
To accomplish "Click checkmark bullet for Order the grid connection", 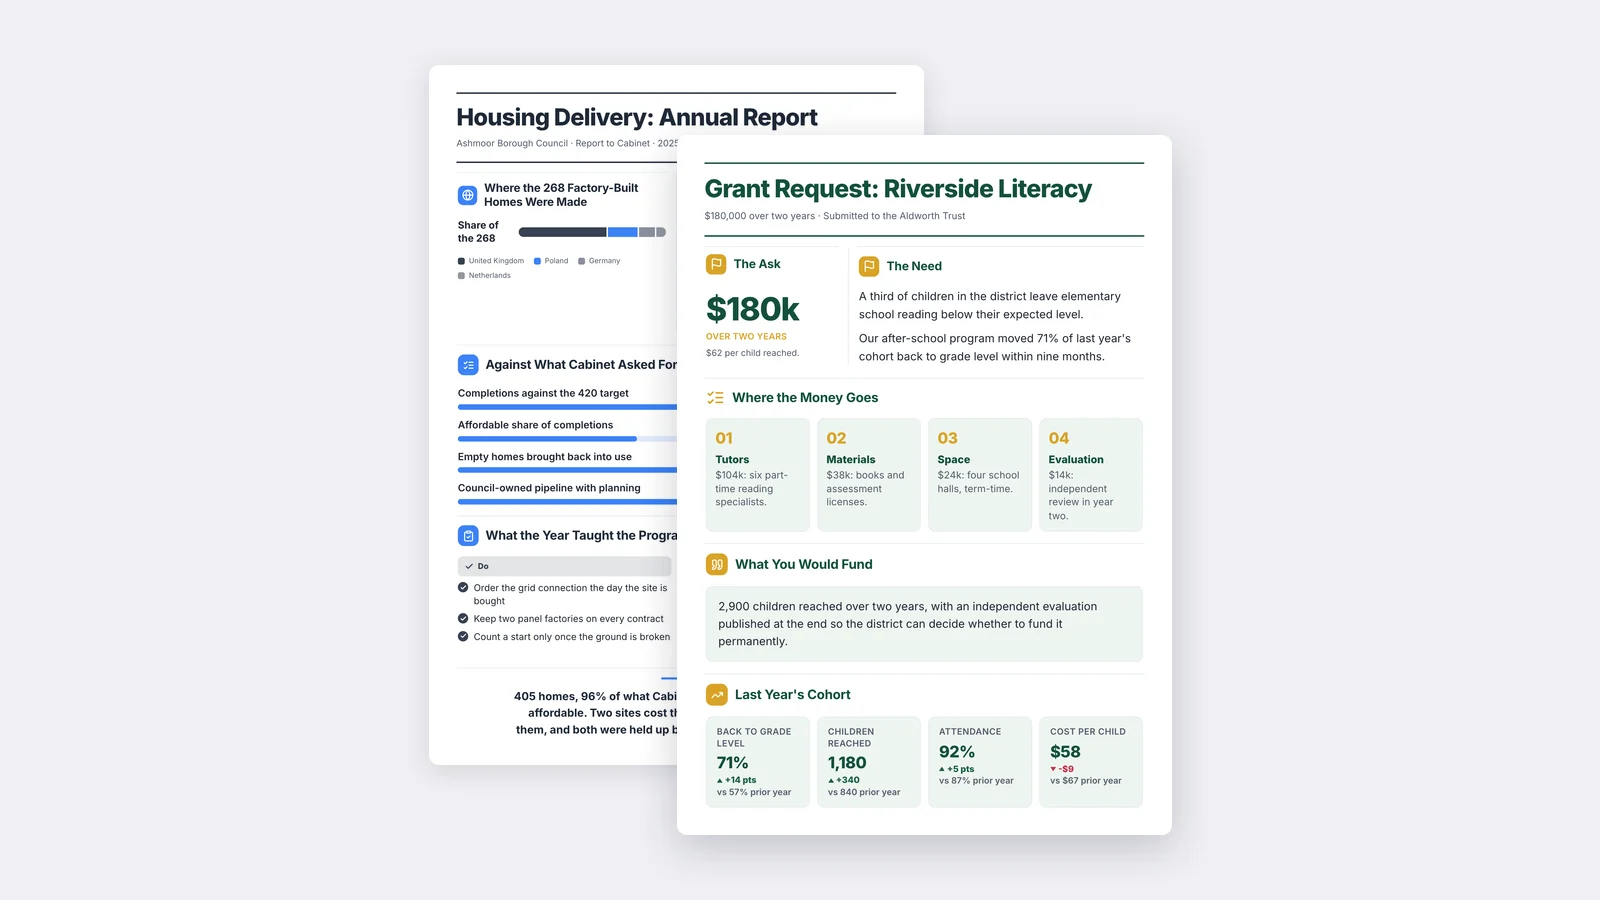I will coord(463,588).
